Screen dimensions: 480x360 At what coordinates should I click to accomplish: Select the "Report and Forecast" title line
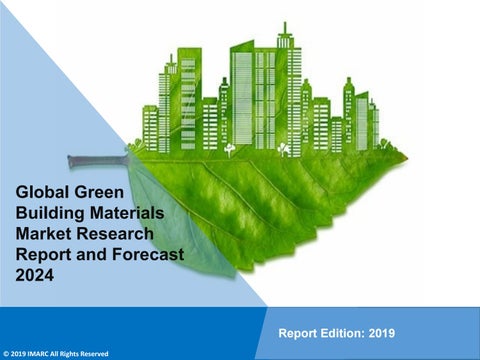tap(100, 254)
